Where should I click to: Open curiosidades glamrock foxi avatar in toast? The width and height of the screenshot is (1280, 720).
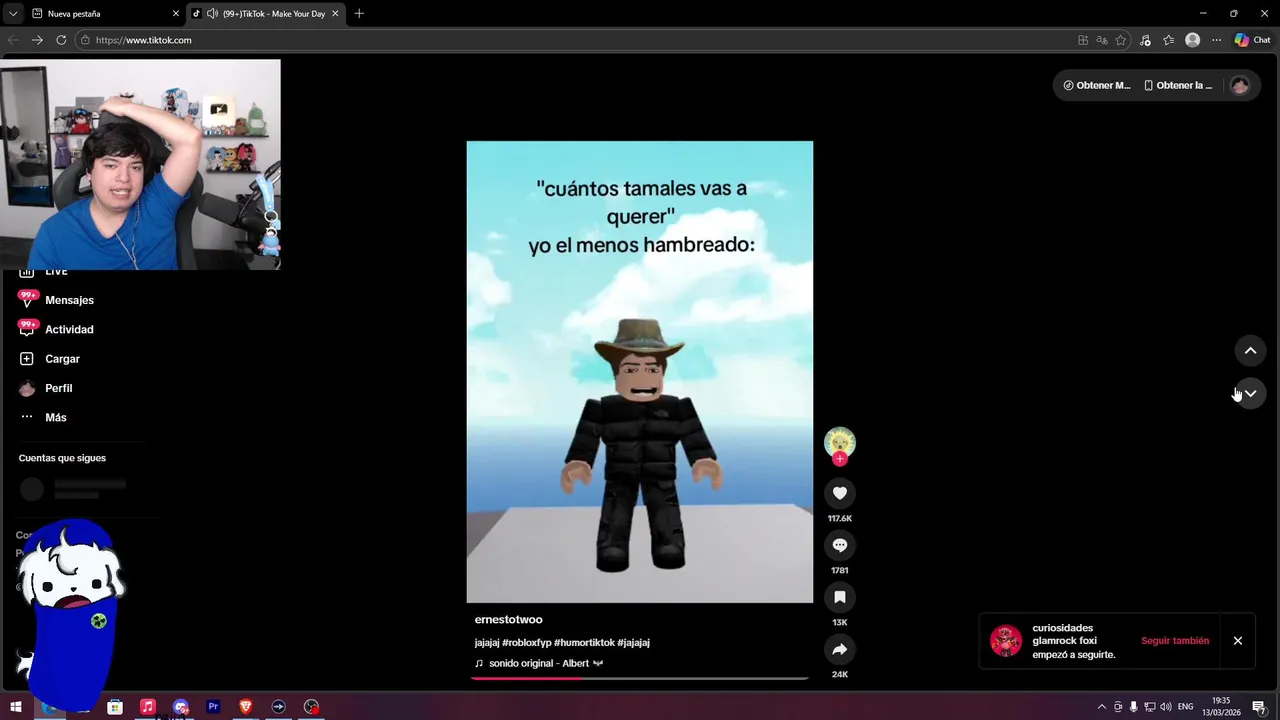(x=1006, y=641)
